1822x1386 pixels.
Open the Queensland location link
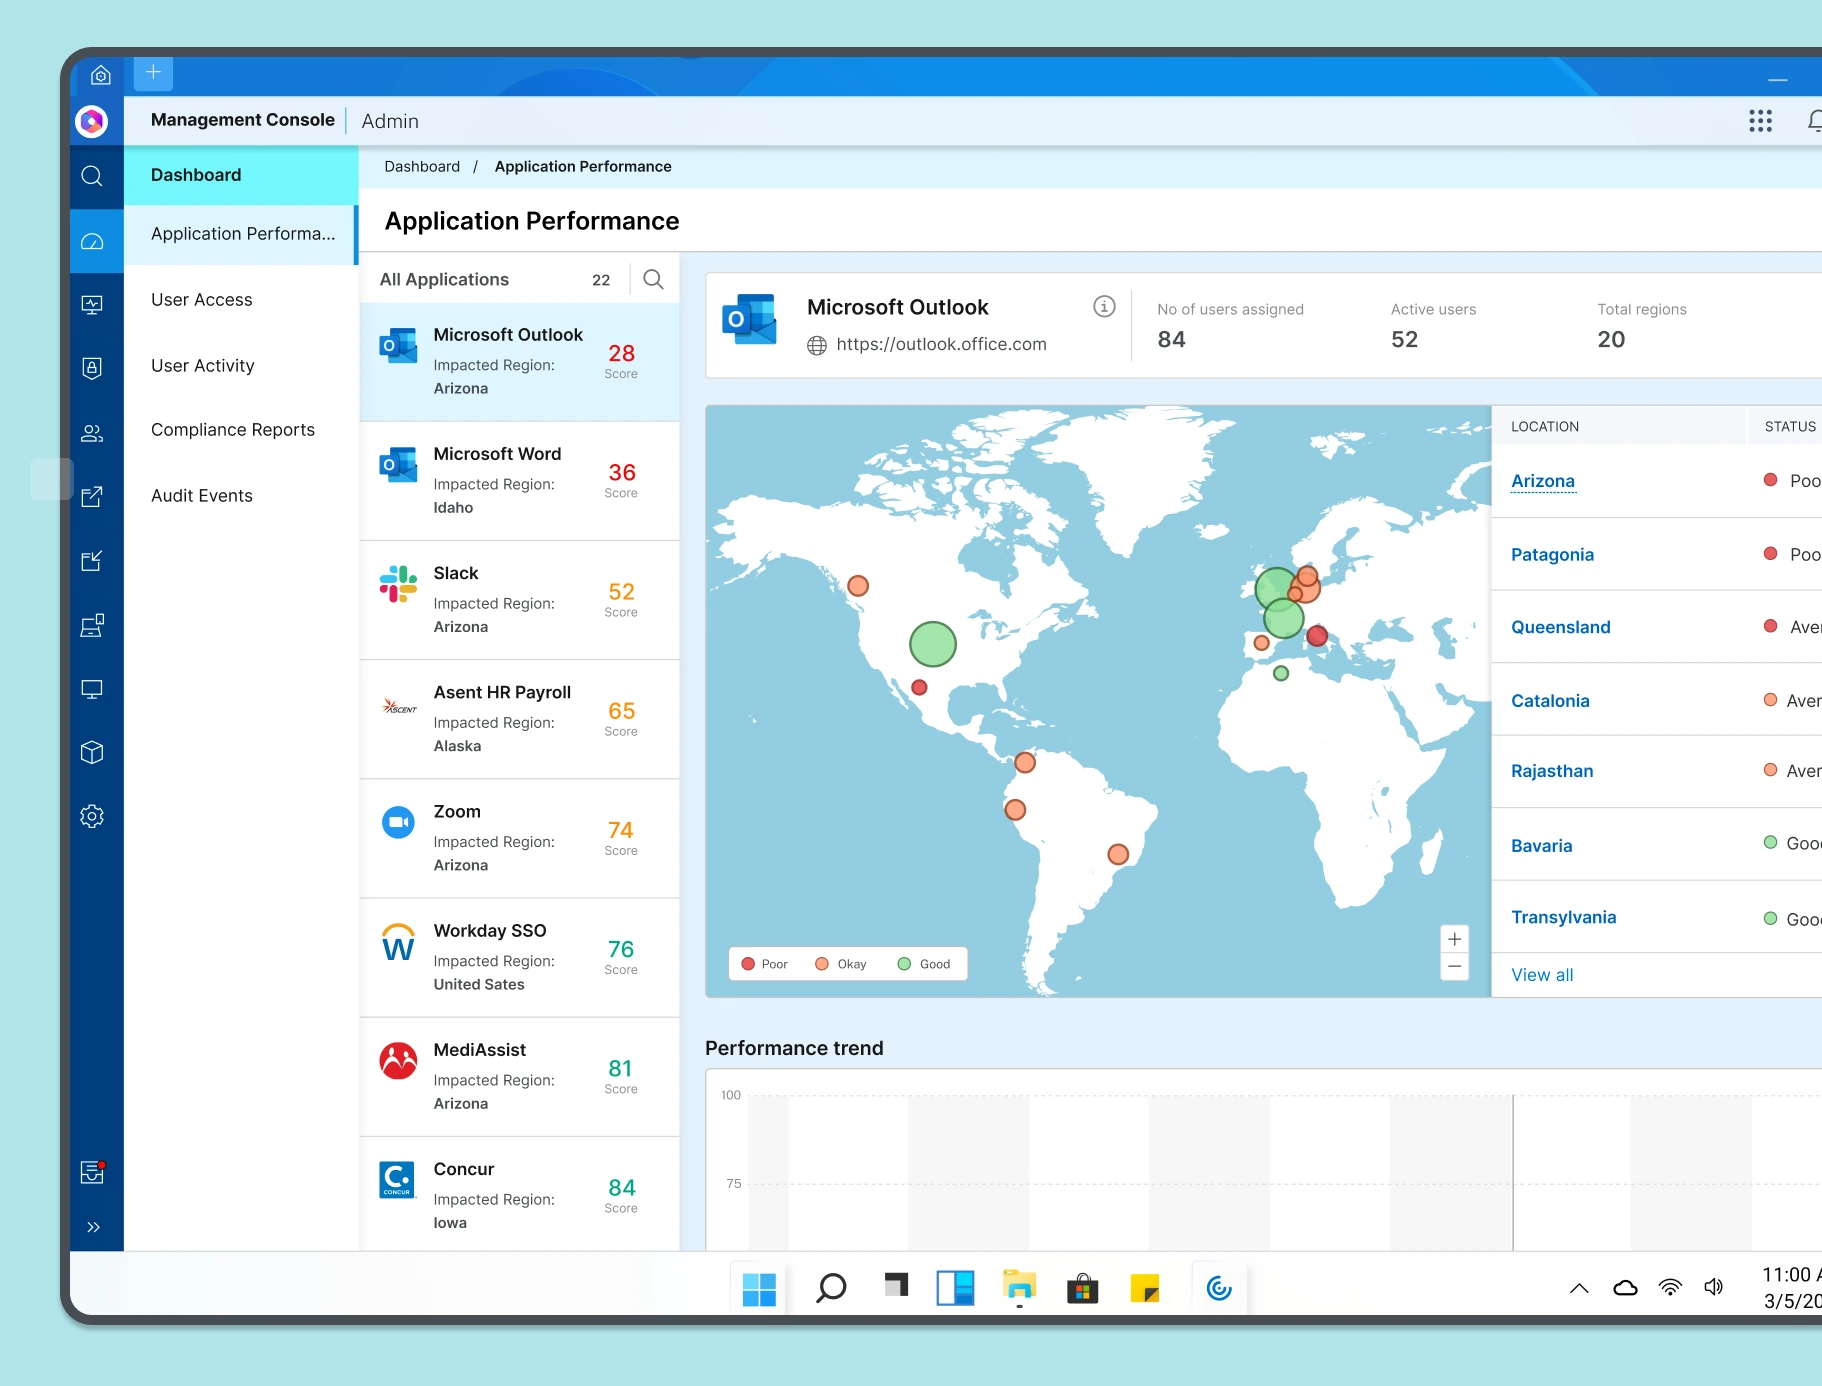click(x=1560, y=627)
